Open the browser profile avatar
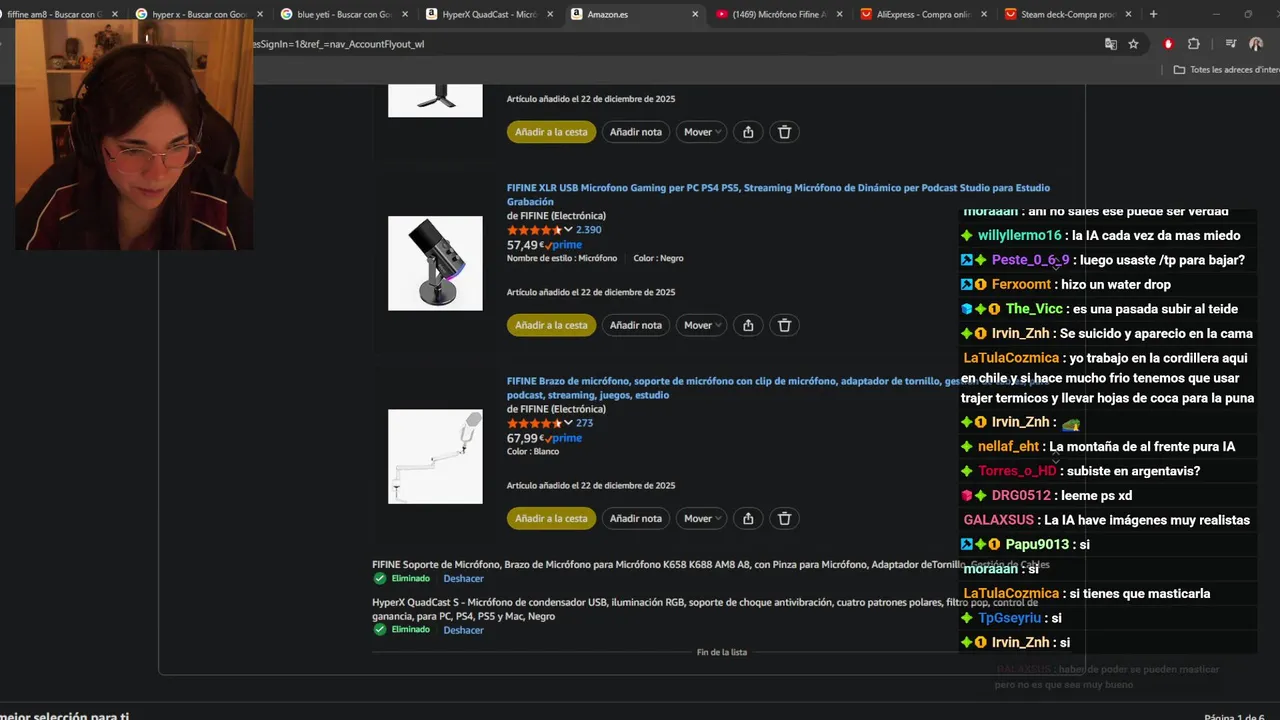1280x720 pixels. point(1256,44)
